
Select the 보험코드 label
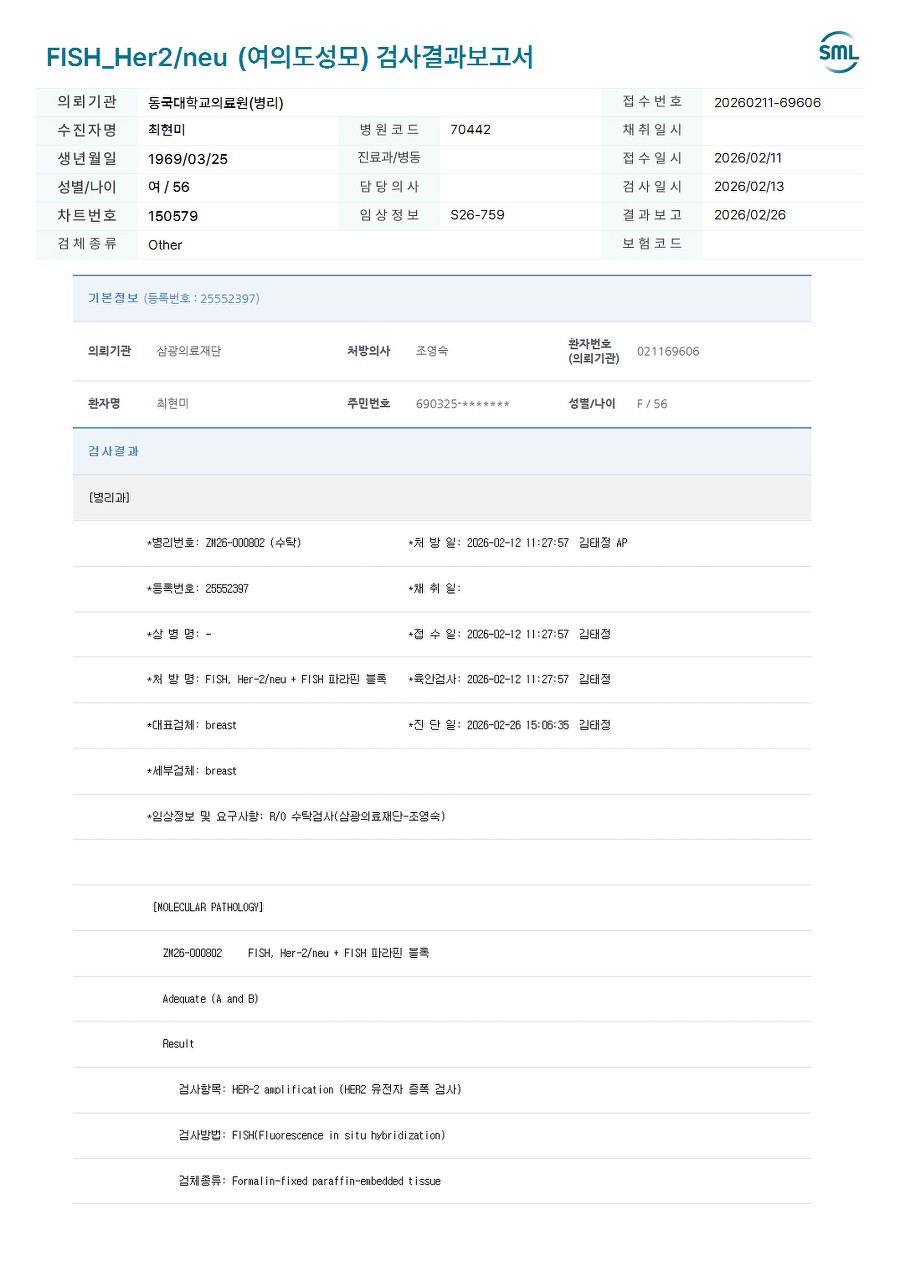[652, 243]
